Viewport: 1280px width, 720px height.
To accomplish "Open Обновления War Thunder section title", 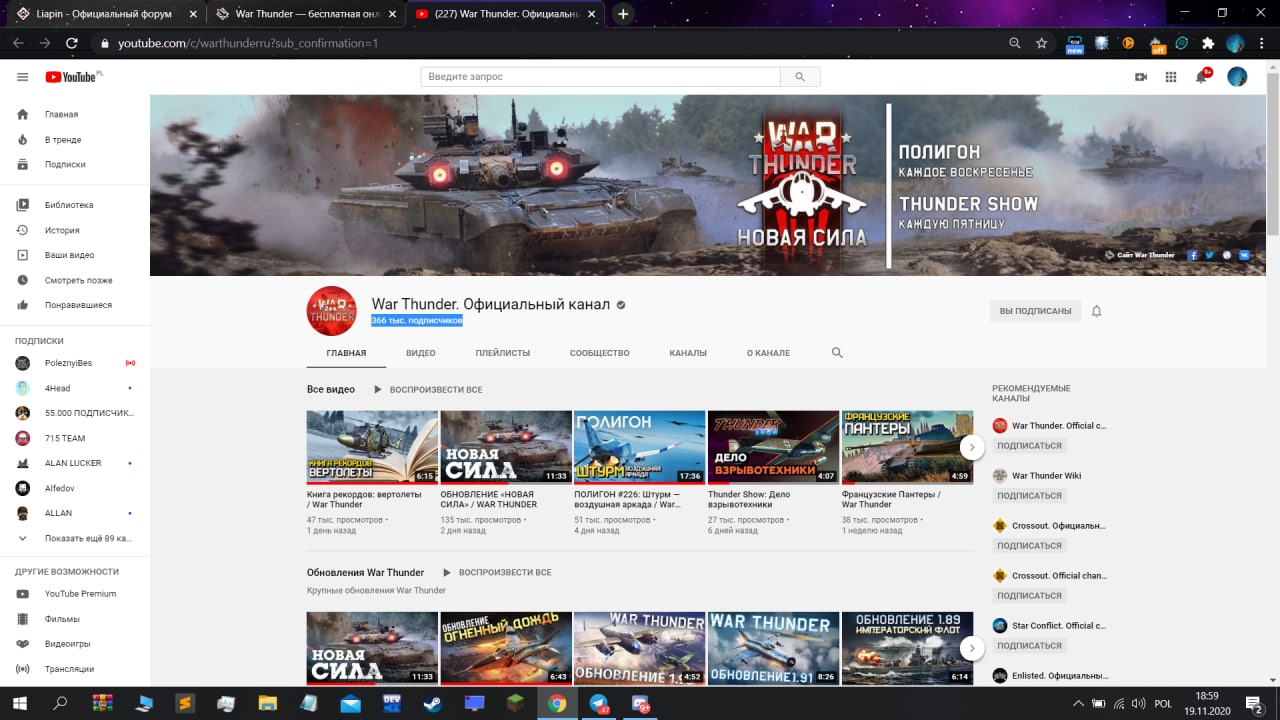I will 366,572.
